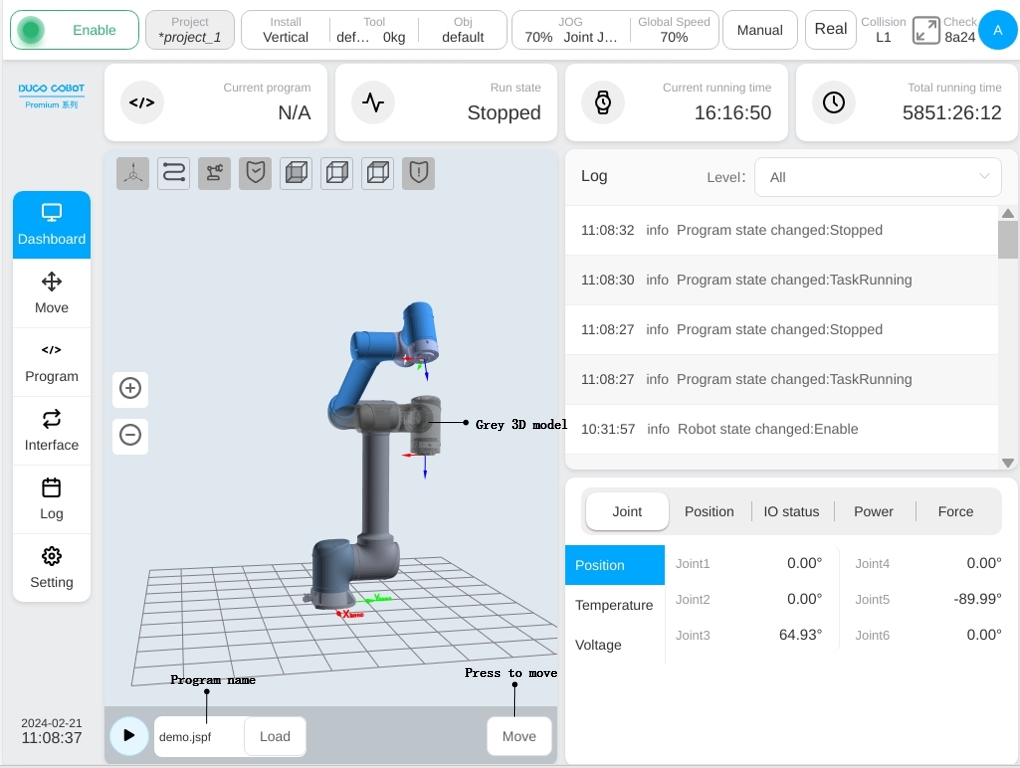Open the Collision L1 setting
This screenshot has height=768, width=1020.
[x=883, y=30]
